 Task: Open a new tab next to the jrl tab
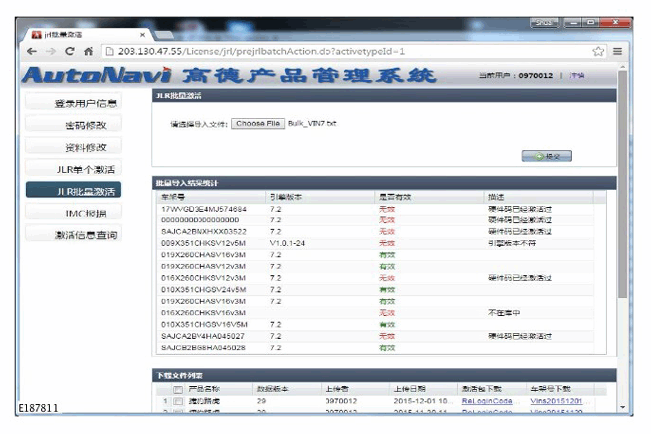point(165,35)
